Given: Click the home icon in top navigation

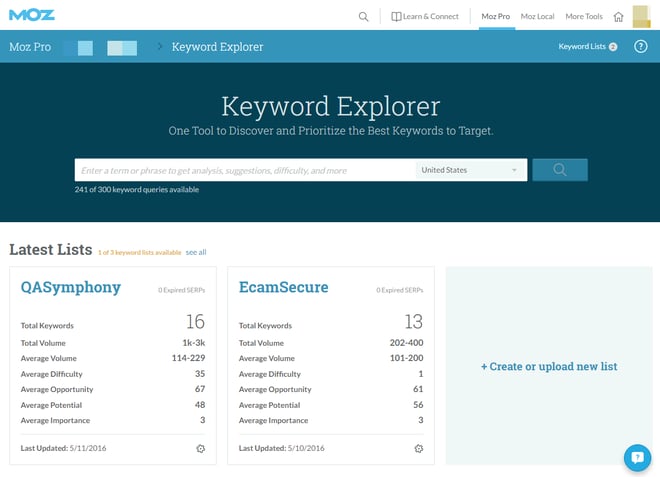Looking at the screenshot, I should (618, 16).
